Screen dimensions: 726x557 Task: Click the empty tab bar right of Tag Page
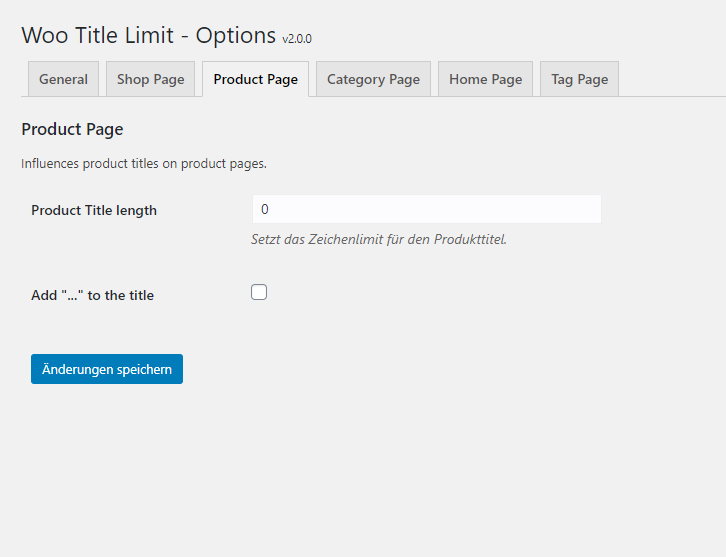[672, 79]
